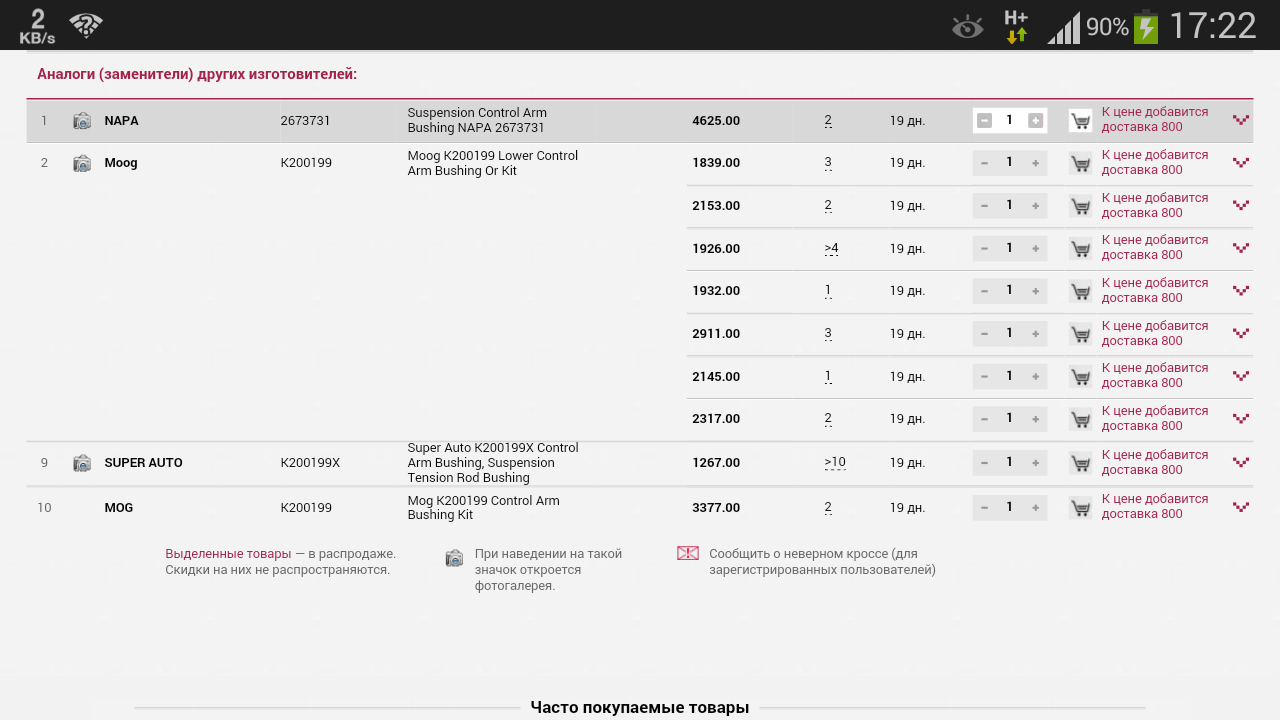The height and width of the screenshot is (720, 1280).
Task: Click stock quantity '>4' in 1926.00 row
Action: tap(831, 248)
